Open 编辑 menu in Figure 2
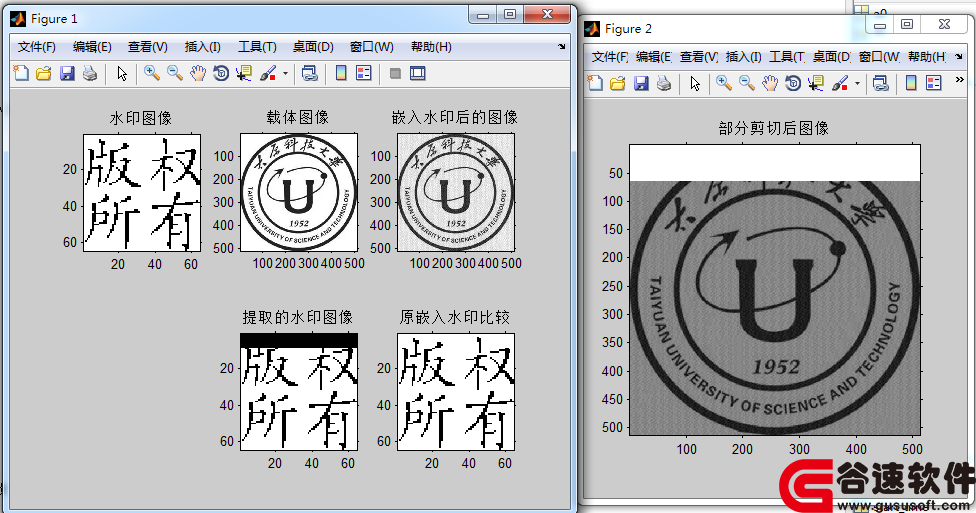Viewport: 976px width, 513px height. (x=654, y=57)
